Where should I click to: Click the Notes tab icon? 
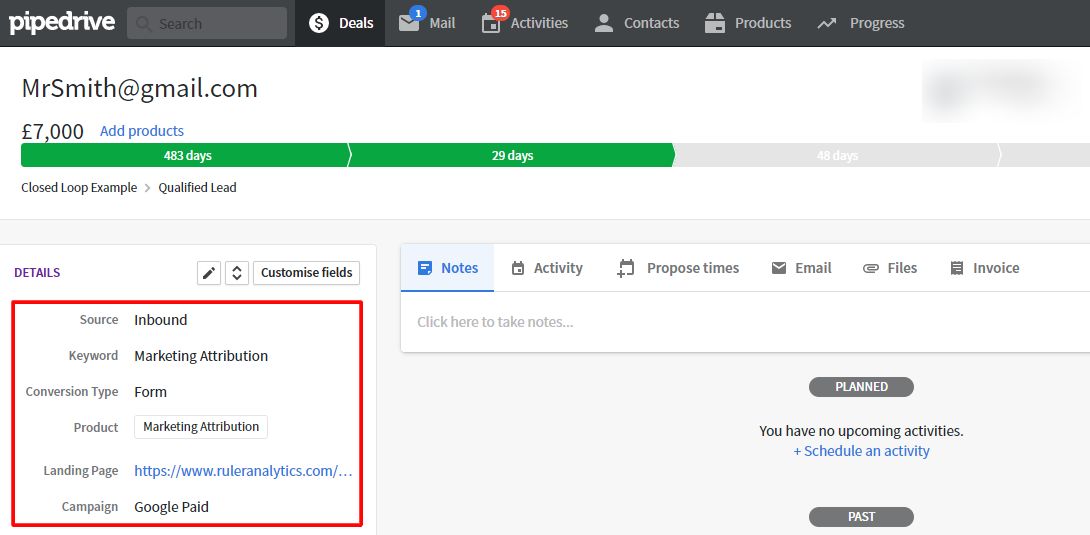425,268
